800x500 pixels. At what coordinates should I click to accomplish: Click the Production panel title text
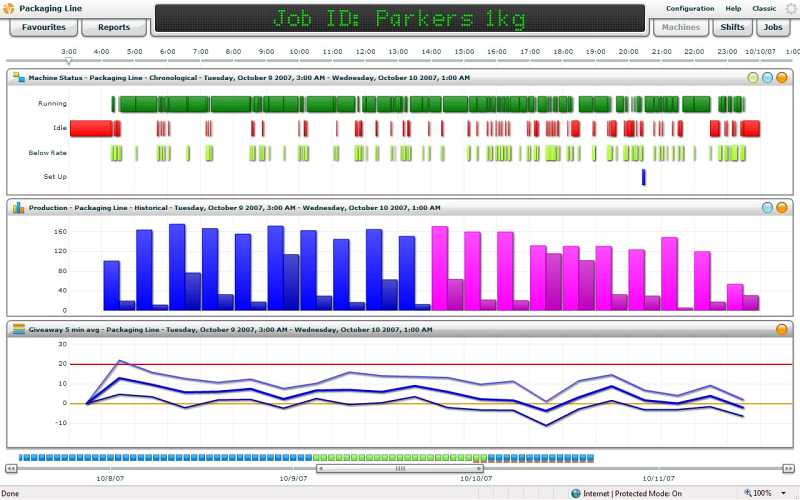(235, 208)
